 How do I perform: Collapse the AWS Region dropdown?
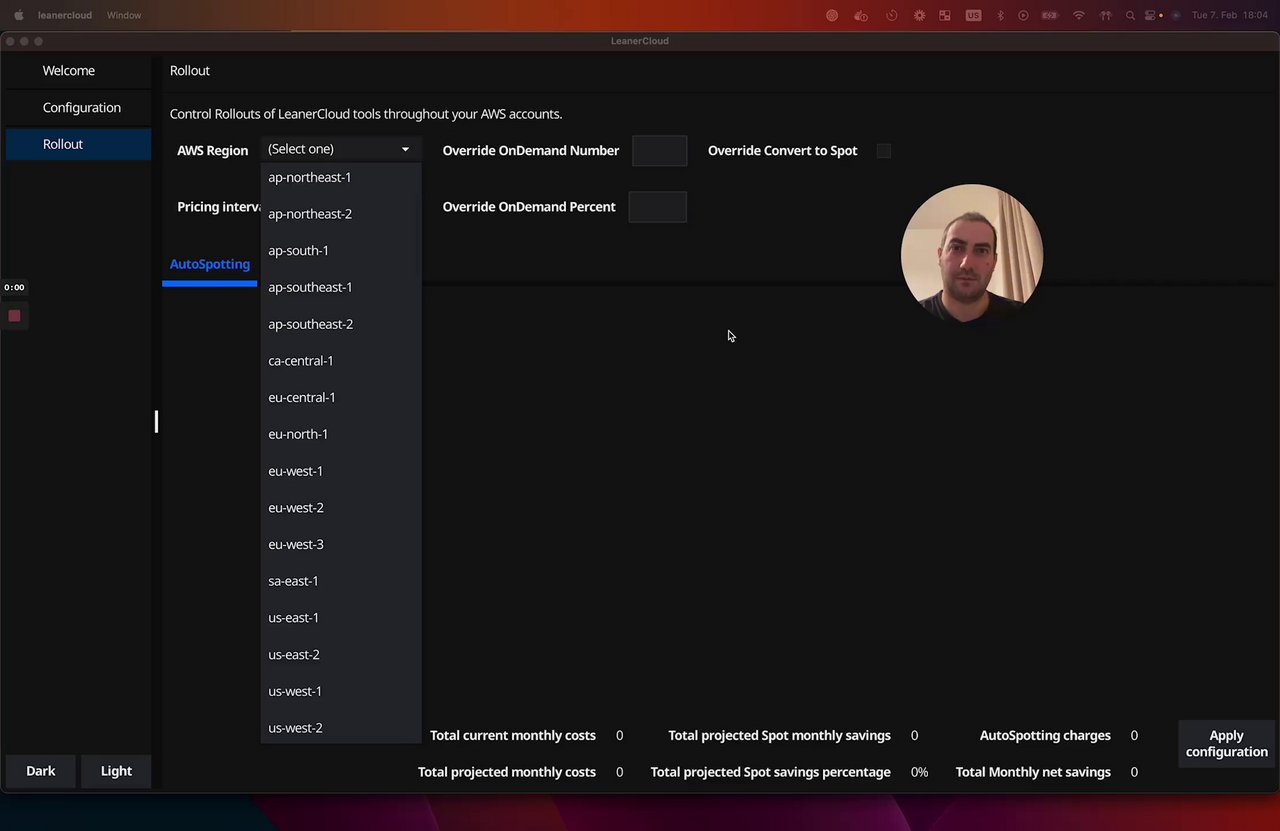click(340, 149)
